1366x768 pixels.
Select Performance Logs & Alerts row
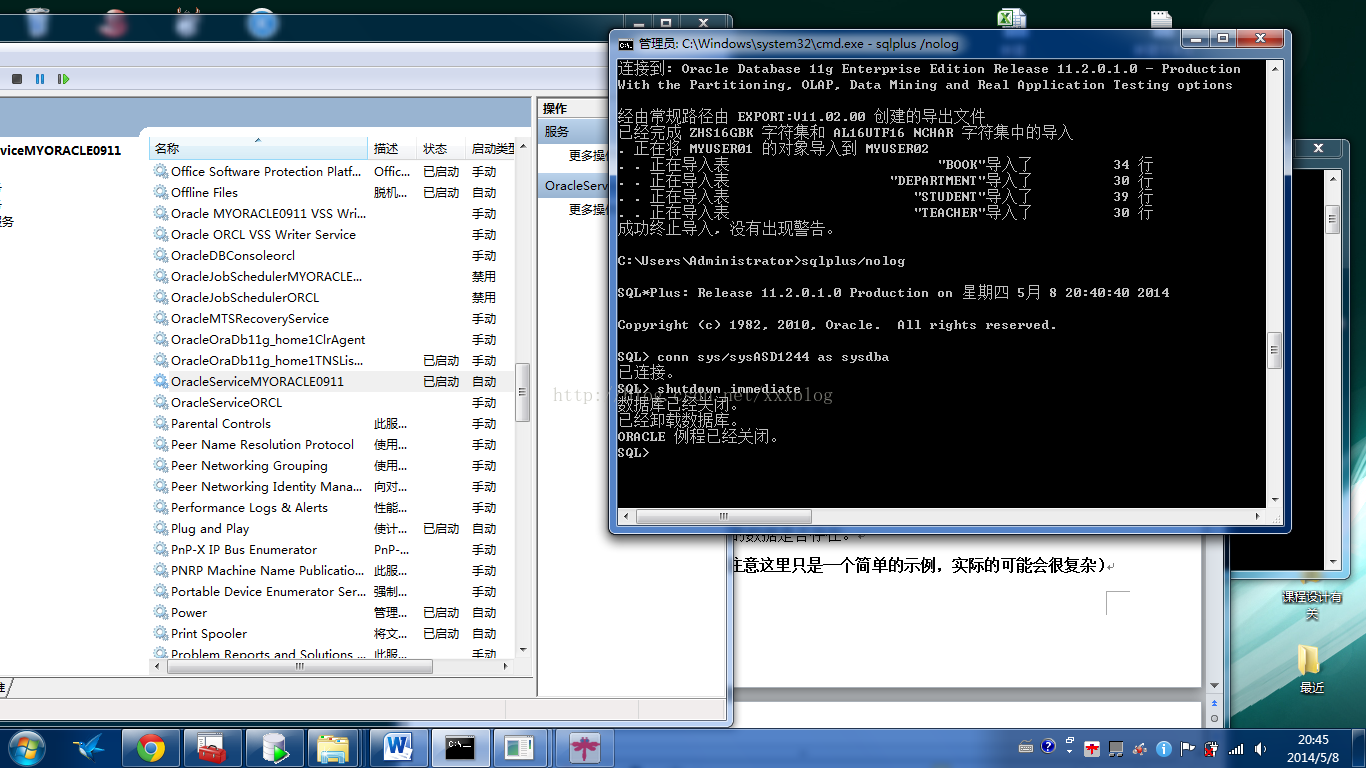coord(332,507)
